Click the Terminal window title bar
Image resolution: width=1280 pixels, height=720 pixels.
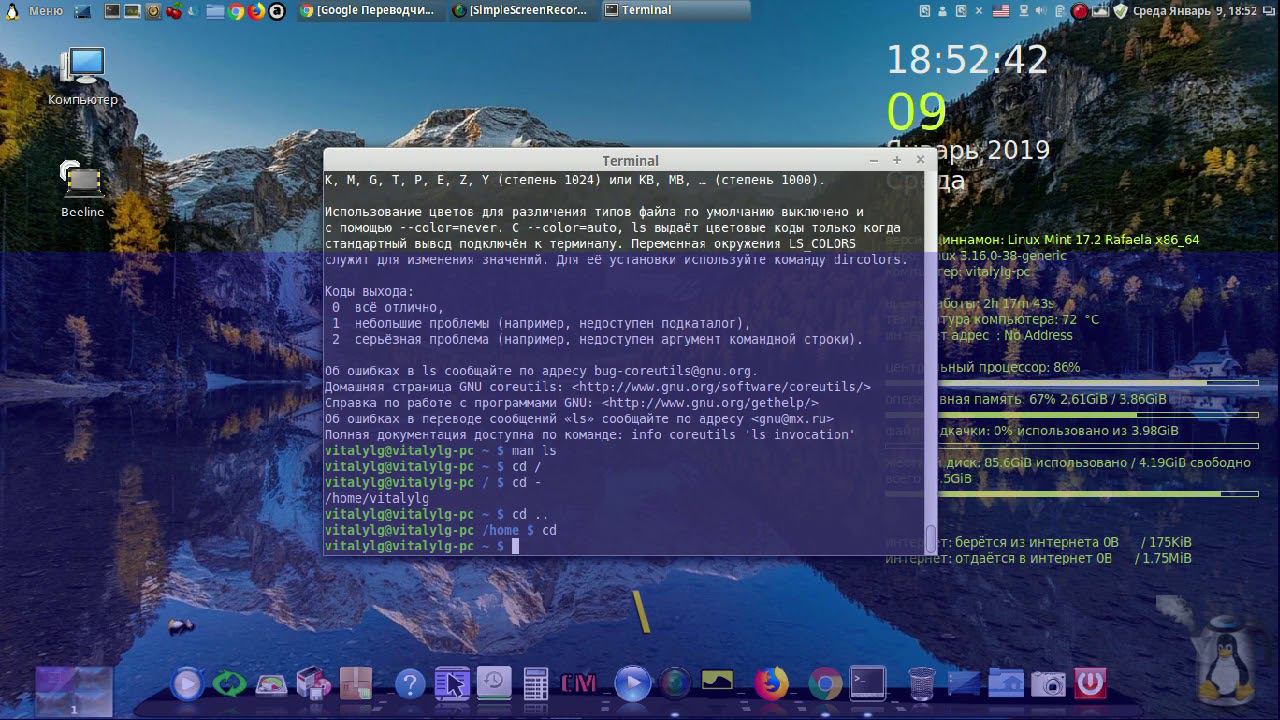click(x=630, y=160)
